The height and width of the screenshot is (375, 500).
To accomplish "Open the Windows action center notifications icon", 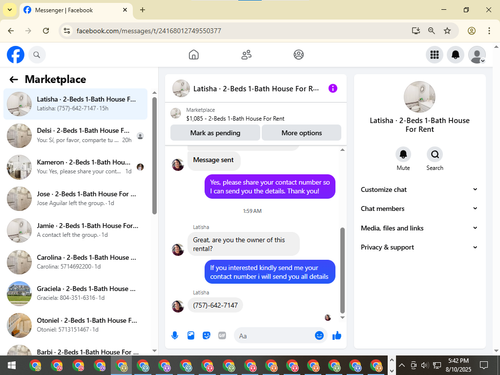I will [484, 365].
